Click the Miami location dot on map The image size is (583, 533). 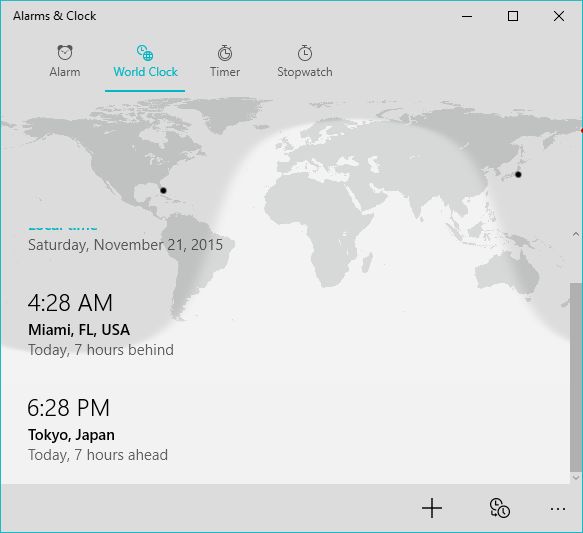(x=163, y=191)
